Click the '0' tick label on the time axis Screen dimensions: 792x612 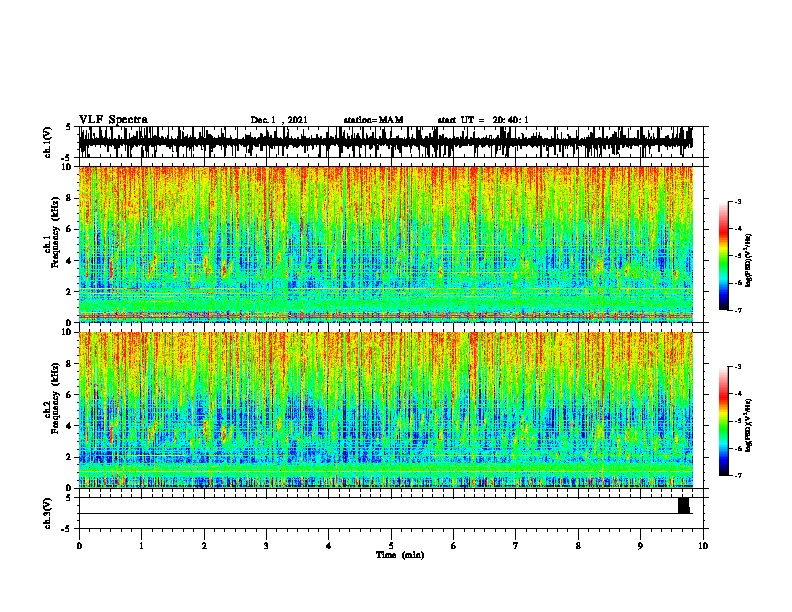(79, 546)
